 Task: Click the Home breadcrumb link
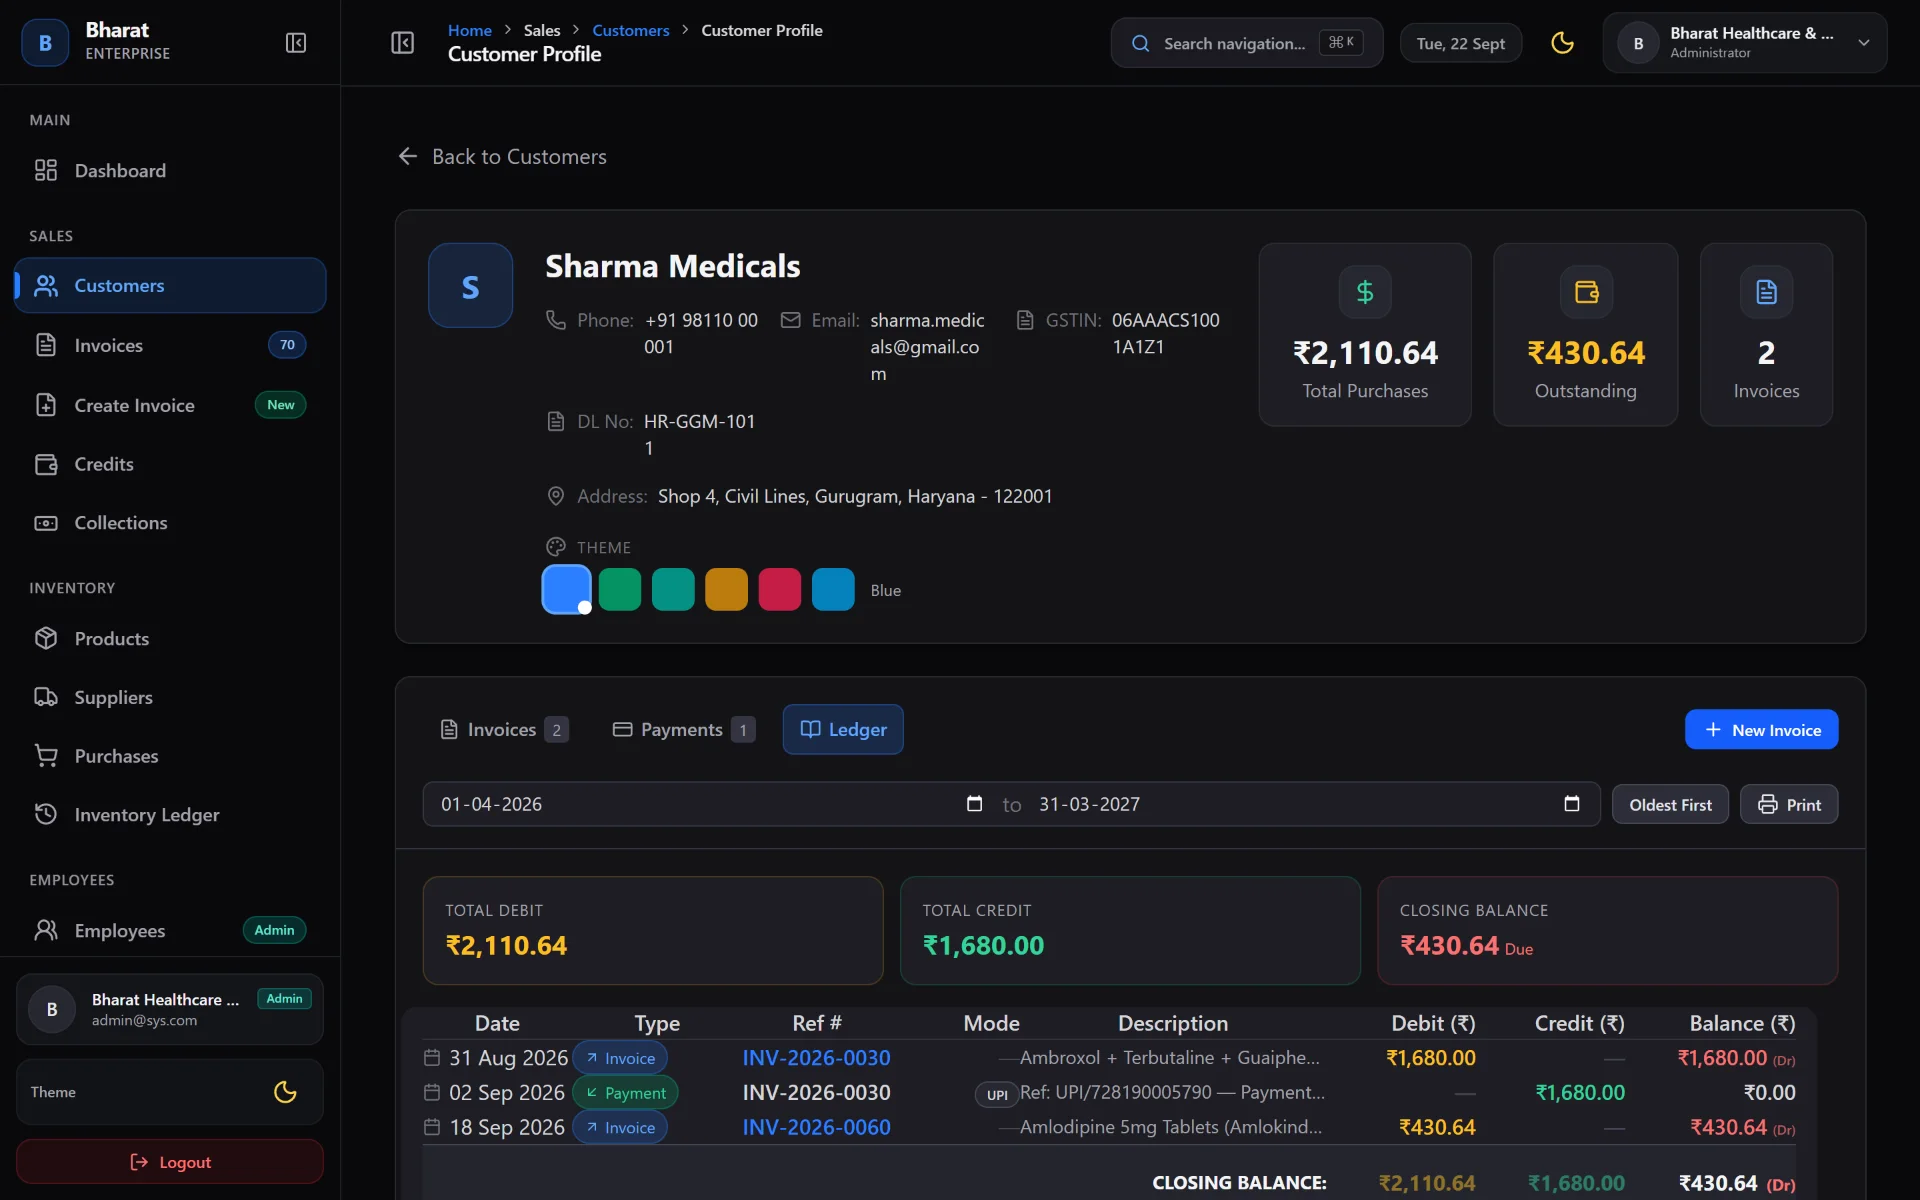coord(469,30)
